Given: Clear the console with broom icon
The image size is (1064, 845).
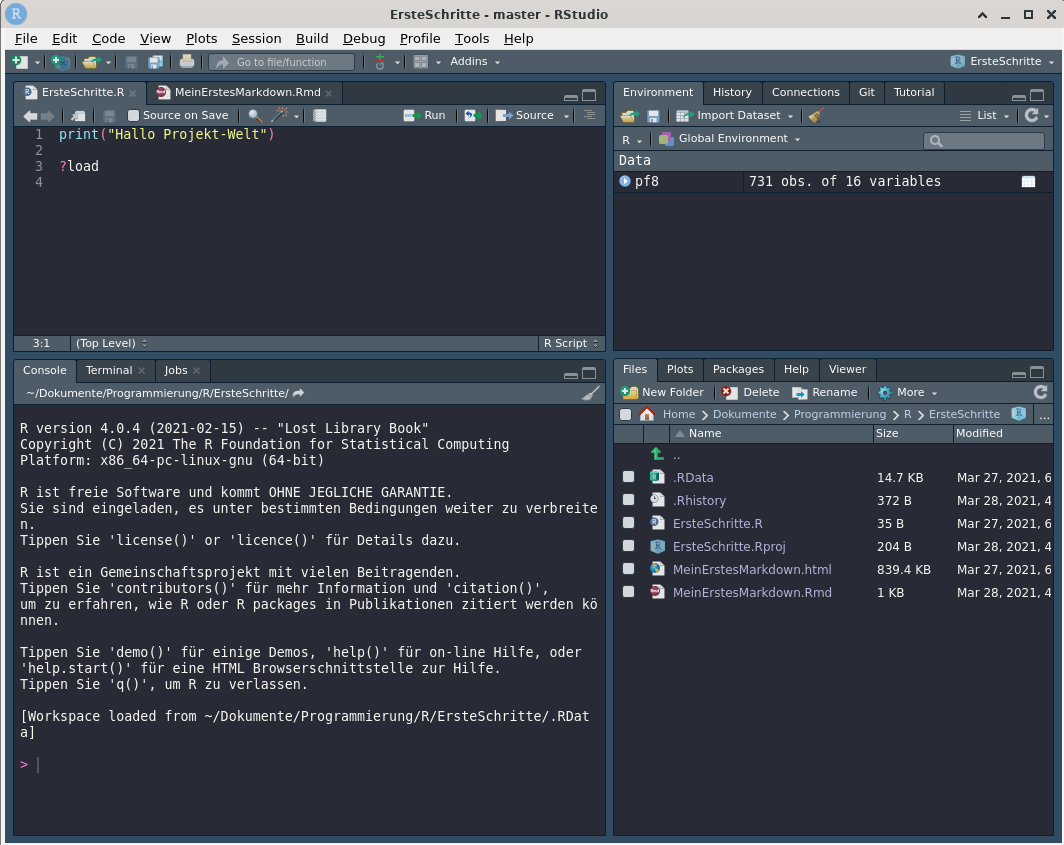Looking at the screenshot, I should pos(590,393).
